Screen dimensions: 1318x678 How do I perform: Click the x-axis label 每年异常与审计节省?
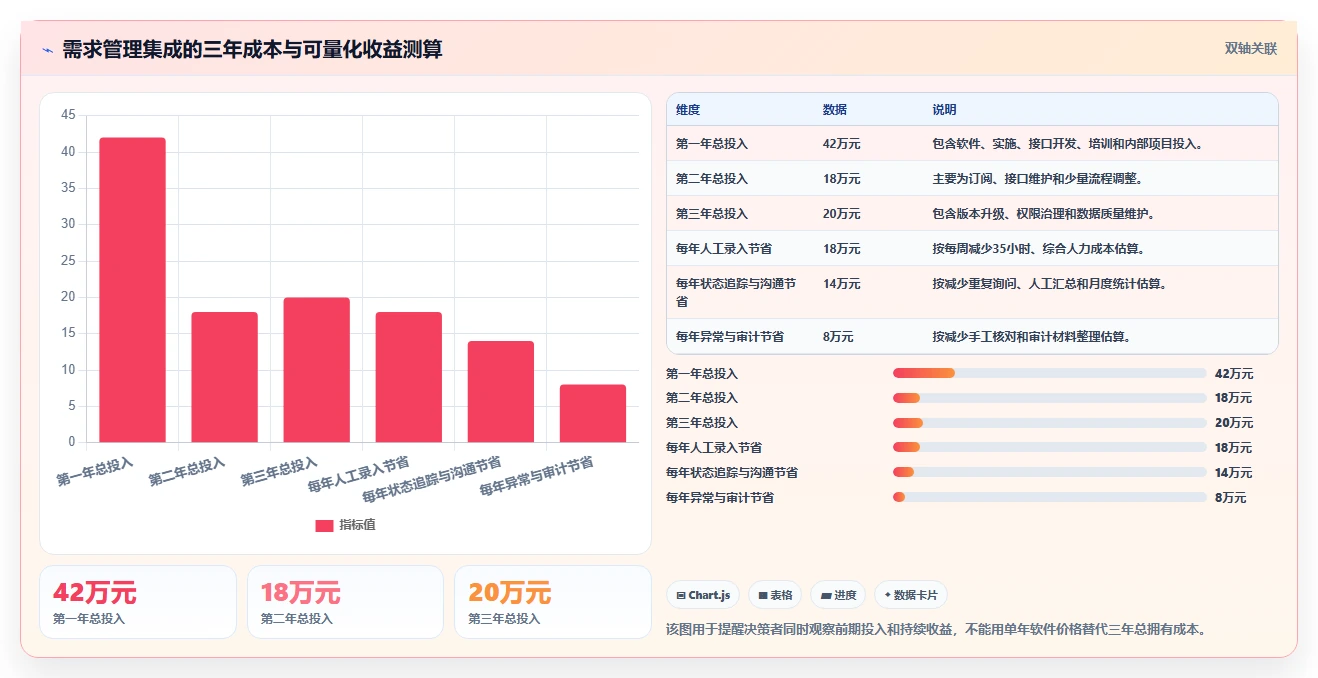point(537,477)
